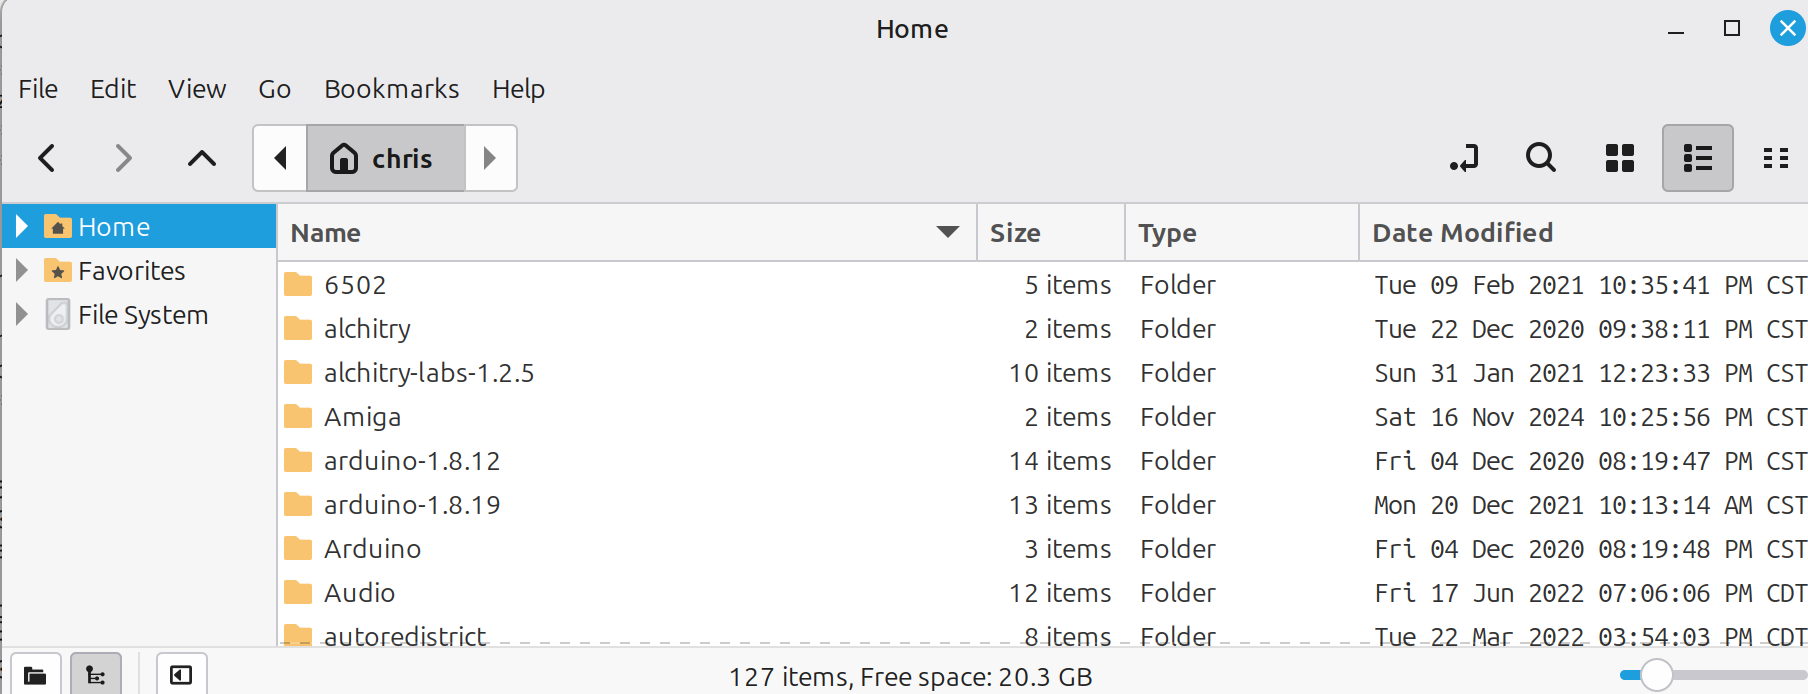
Task: Expand the Favorites tree node
Action: click(22, 271)
